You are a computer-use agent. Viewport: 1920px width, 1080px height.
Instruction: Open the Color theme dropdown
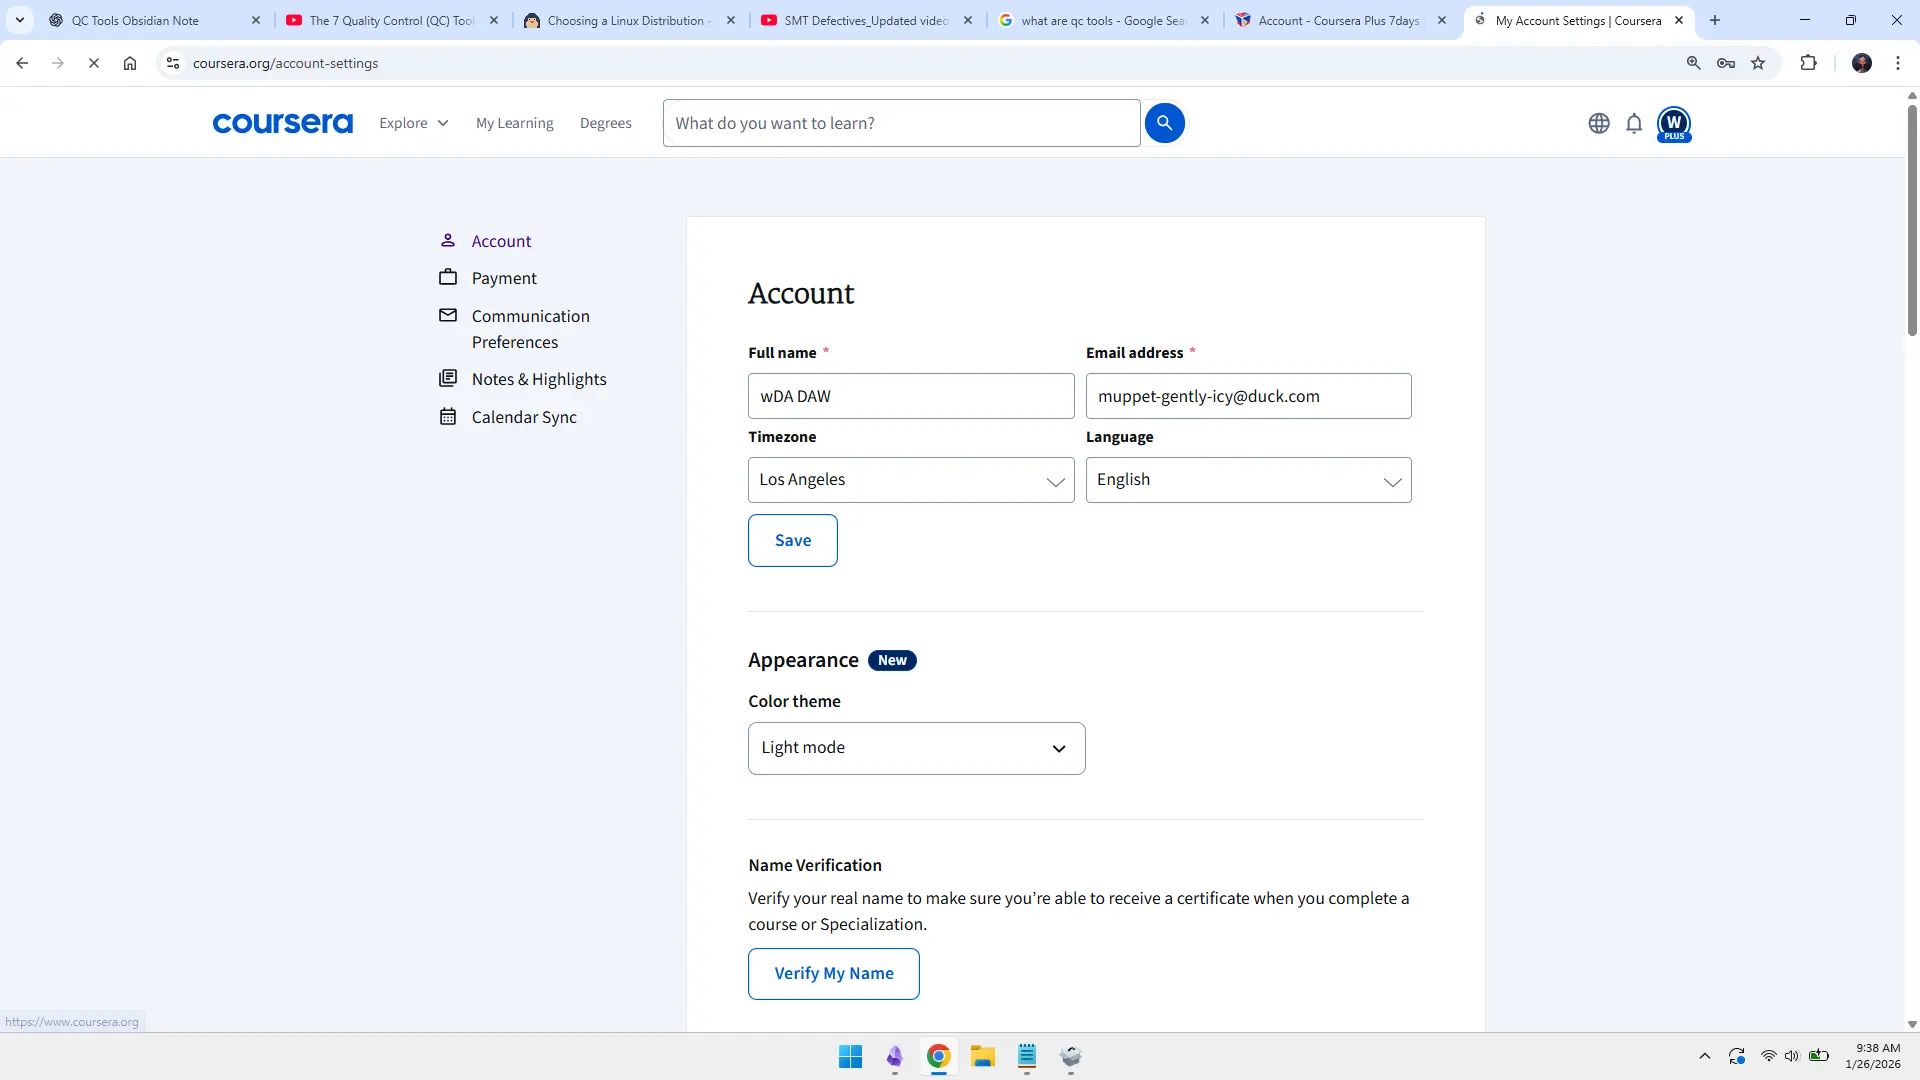[917, 748]
